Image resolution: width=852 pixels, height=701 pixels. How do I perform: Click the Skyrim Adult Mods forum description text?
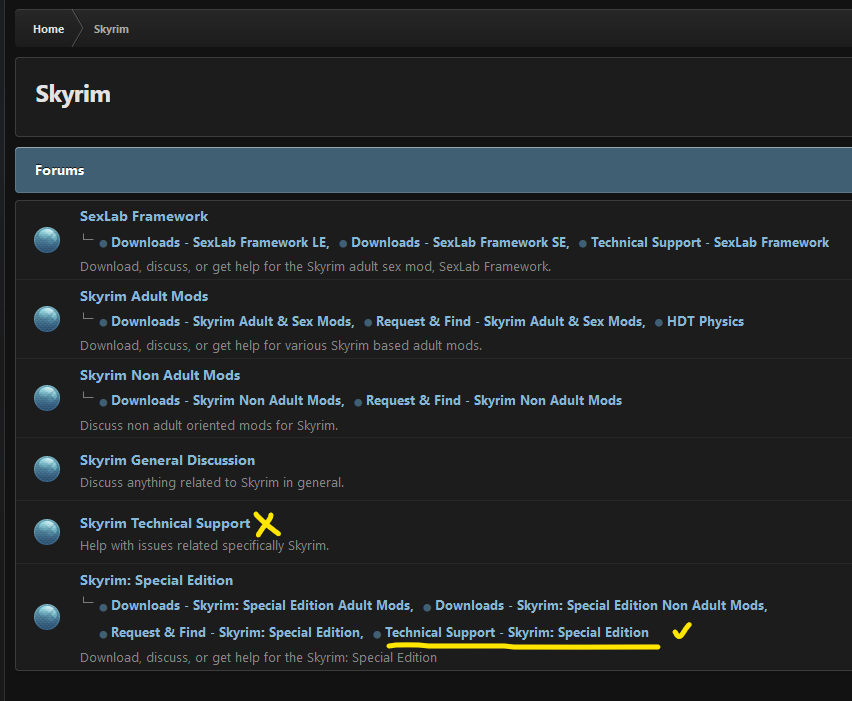pos(281,346)
